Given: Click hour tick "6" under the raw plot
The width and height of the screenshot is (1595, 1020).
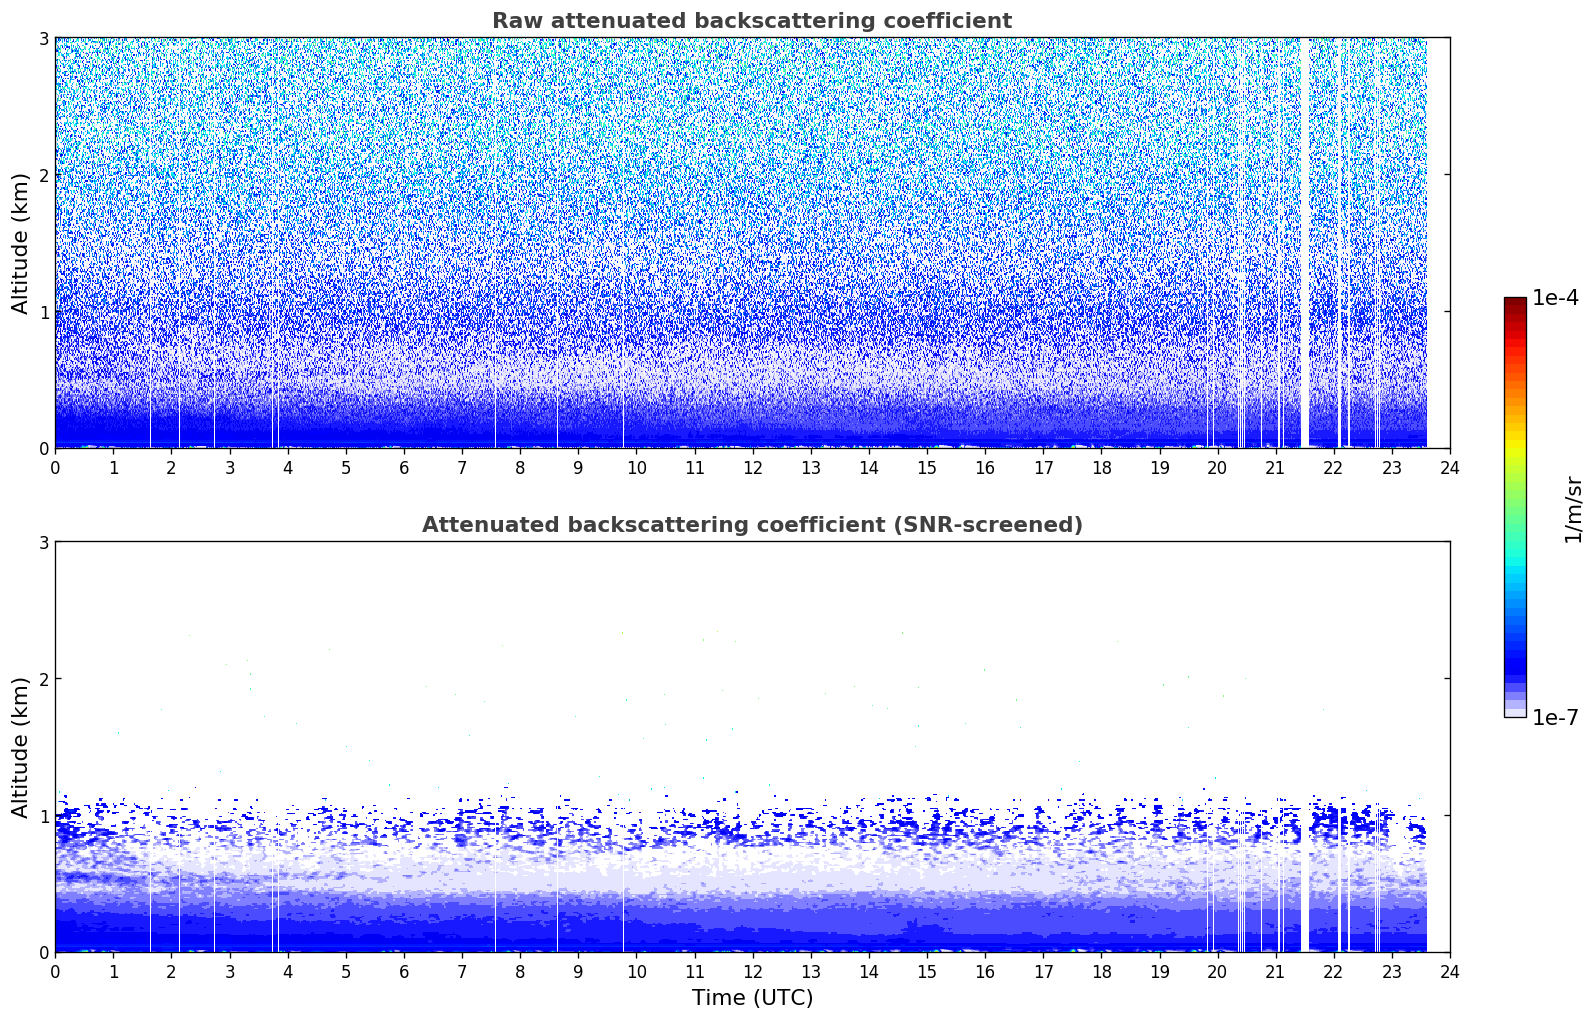Looking at the screenshot, I should 404,467.
